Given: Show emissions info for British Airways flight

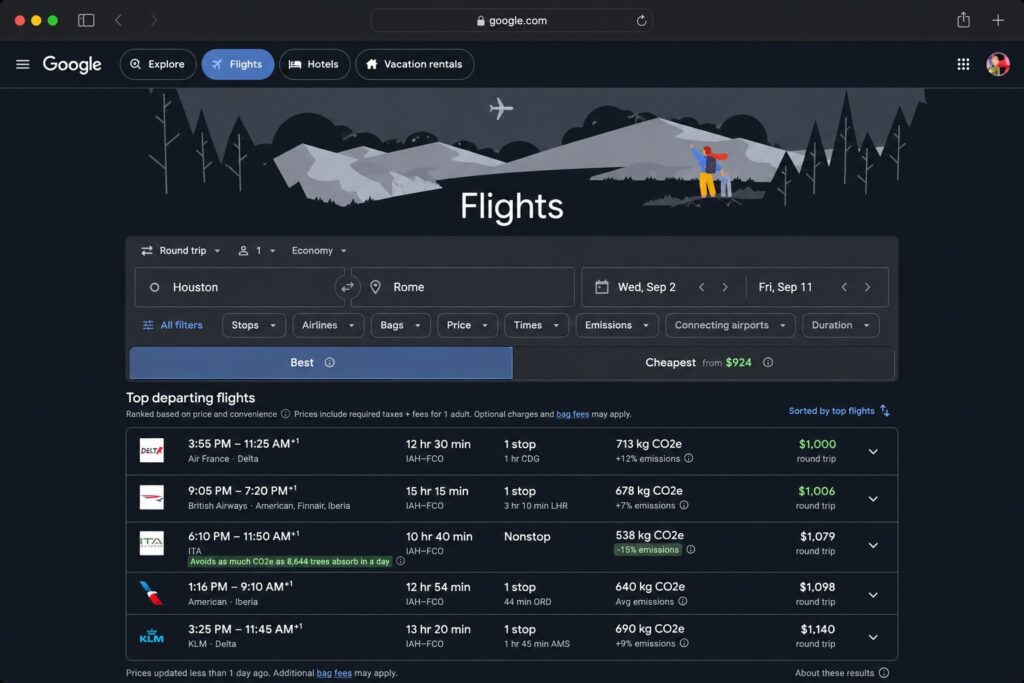Looking at the screenshot, I should 684,505.
